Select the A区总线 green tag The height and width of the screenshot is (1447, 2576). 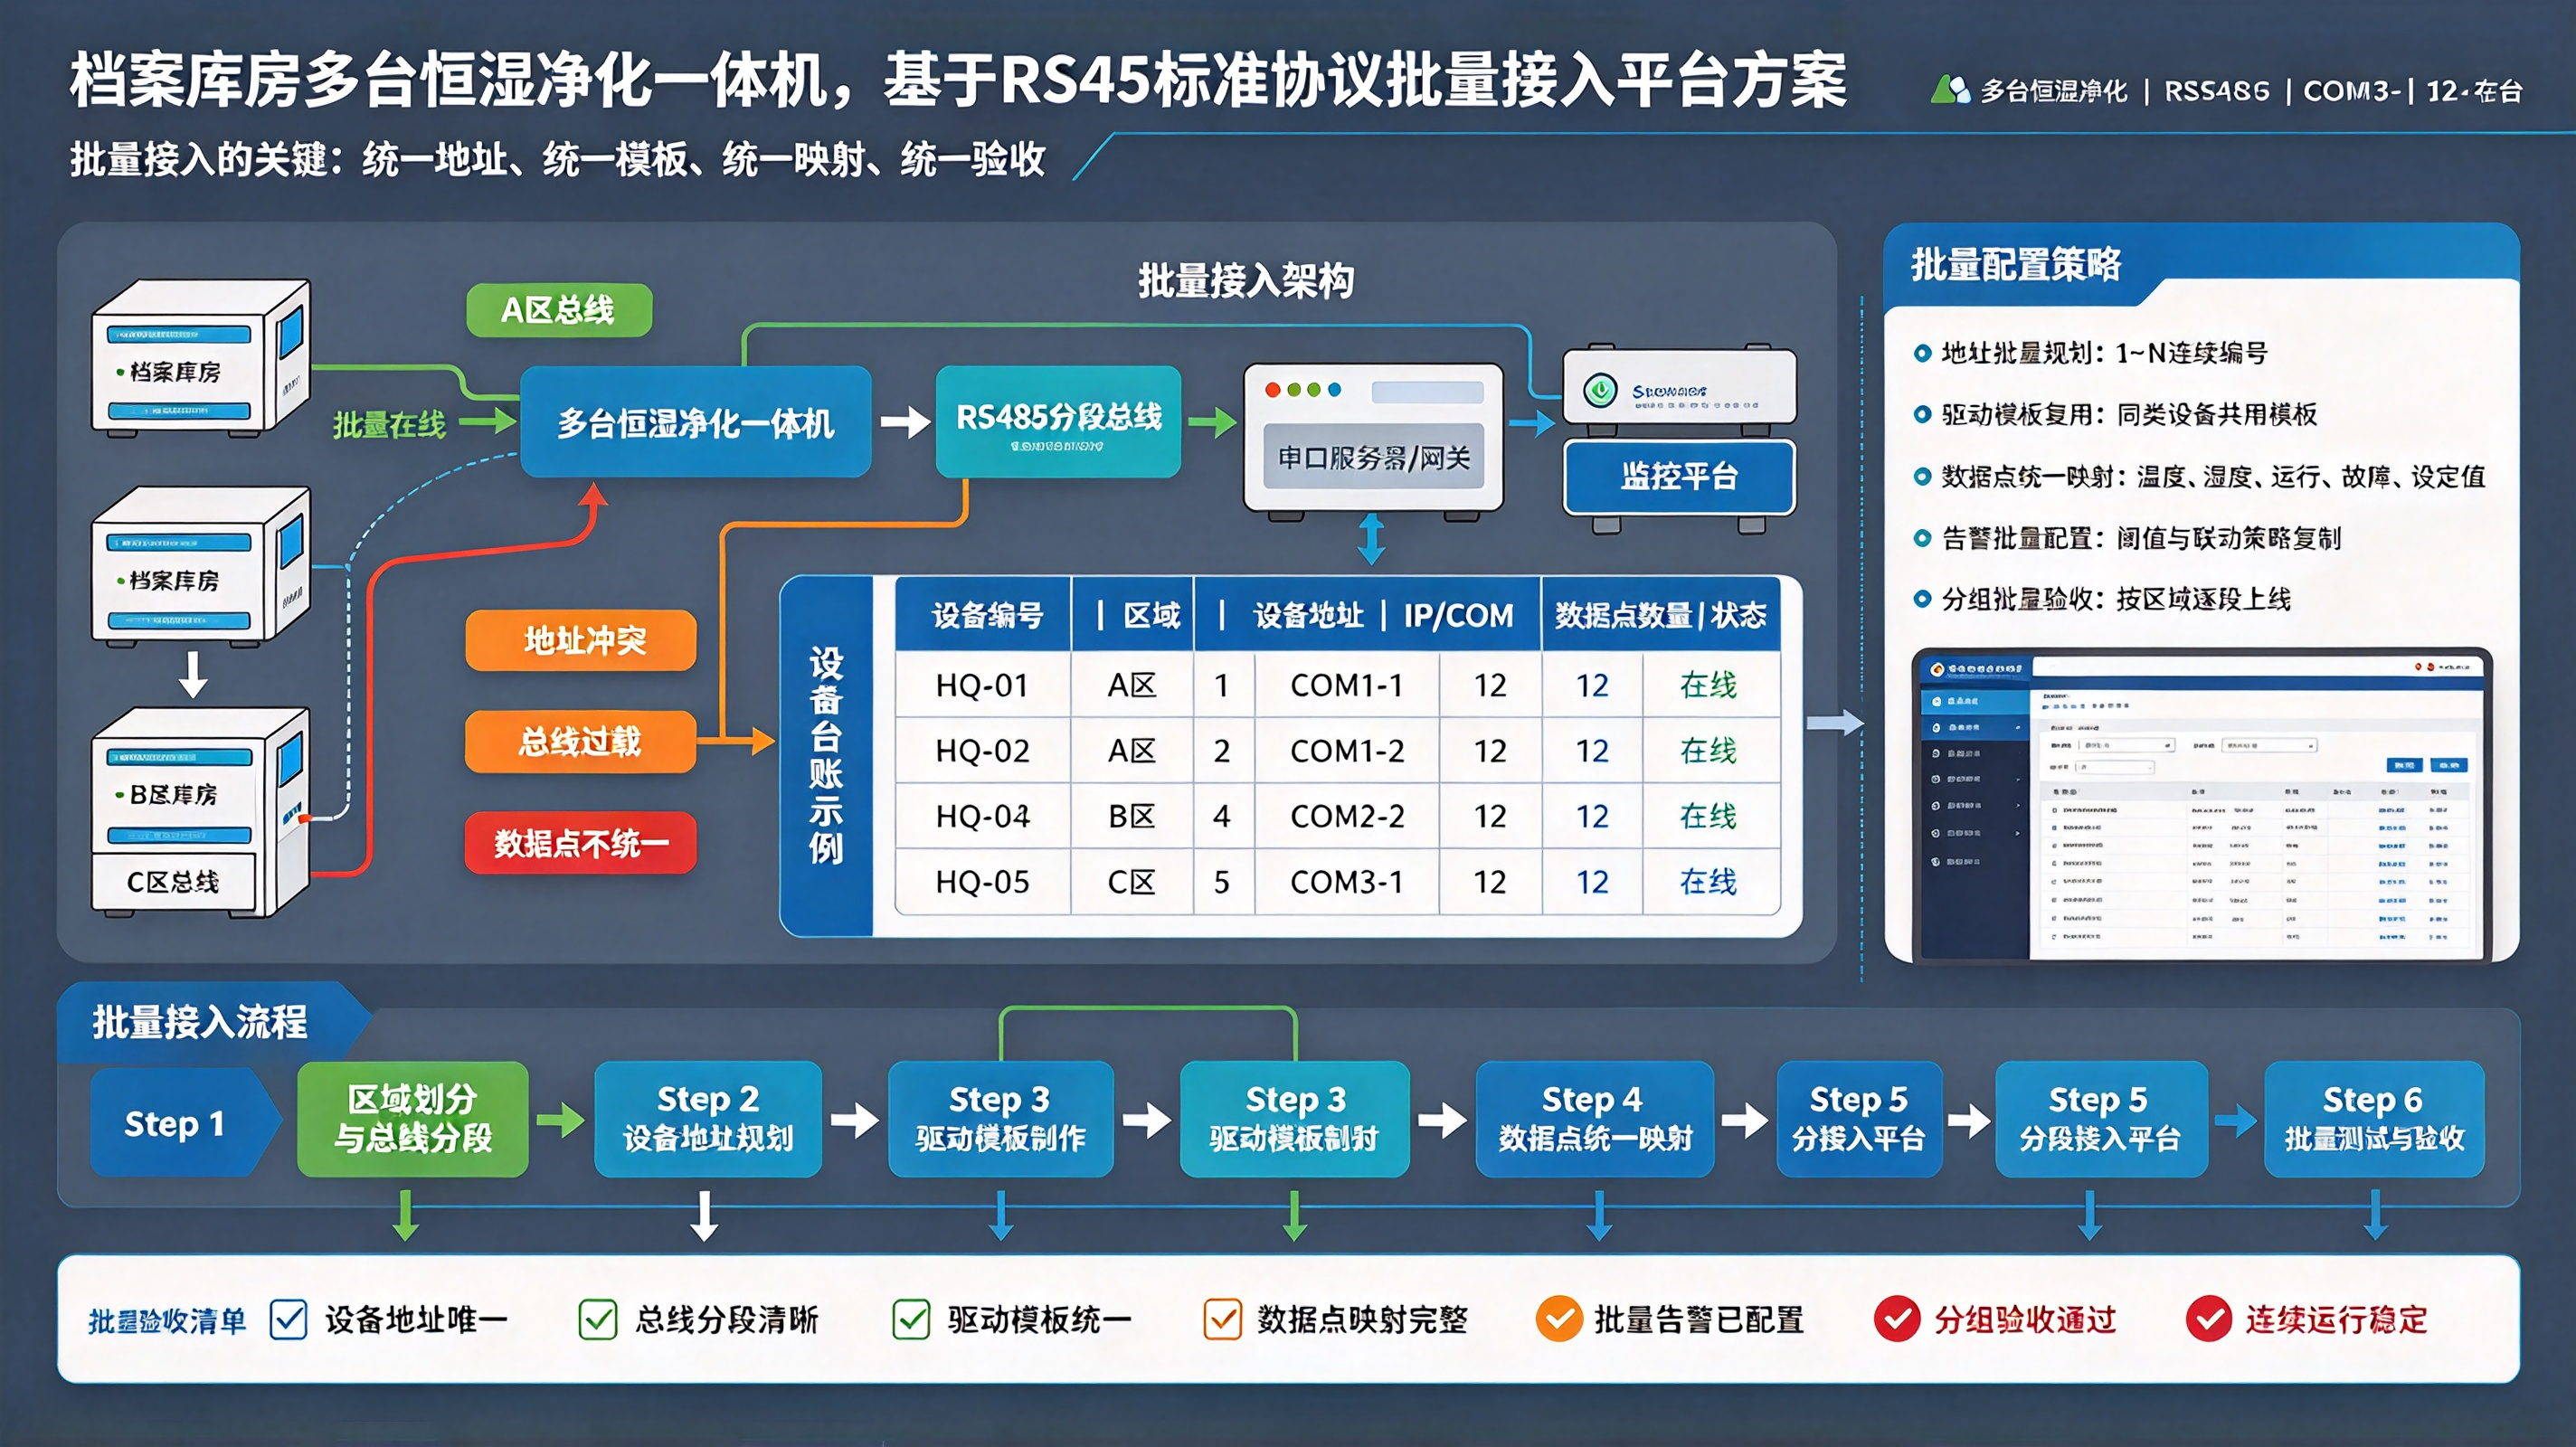pyautogui.click(x=558, y=310)
